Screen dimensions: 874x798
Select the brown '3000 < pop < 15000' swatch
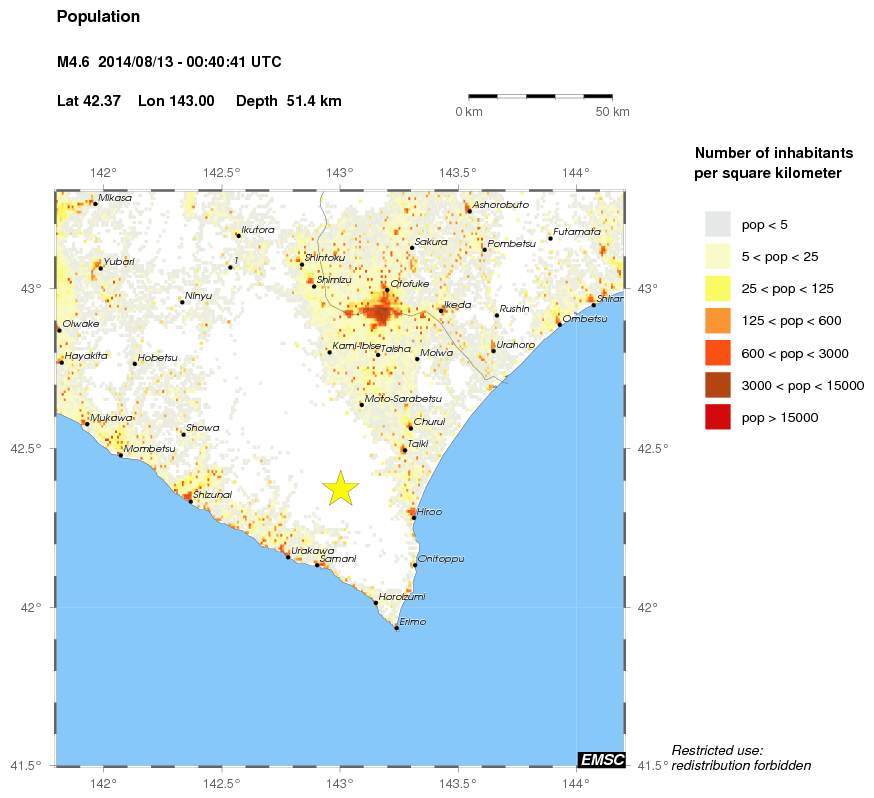717,385
